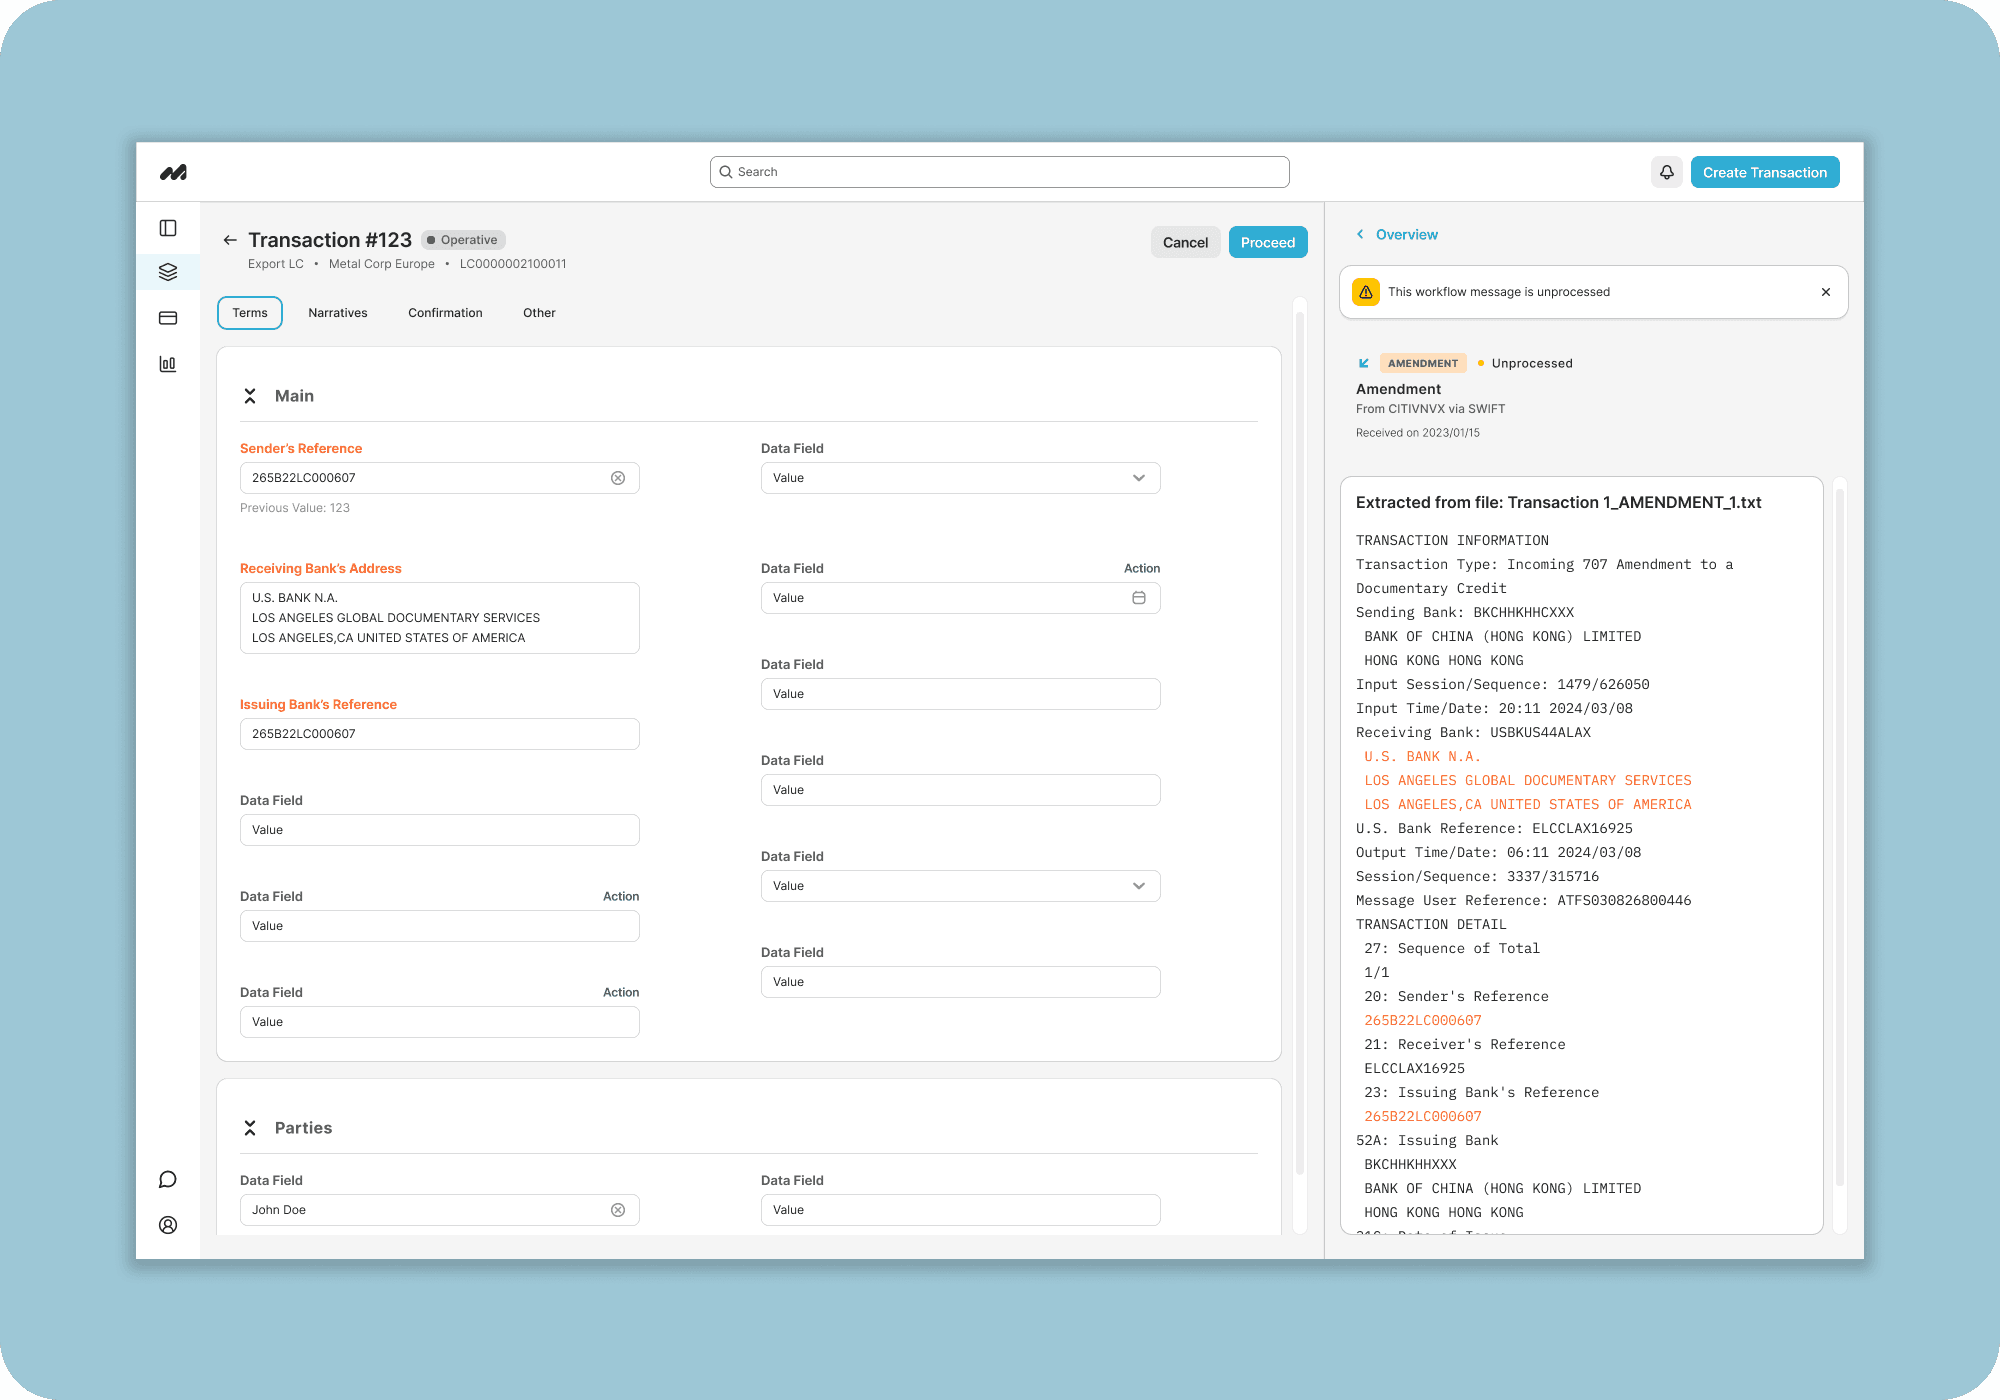Open the user profile icon
Viewport: 2000px width, 1400px height.
tap(168, 1225)
